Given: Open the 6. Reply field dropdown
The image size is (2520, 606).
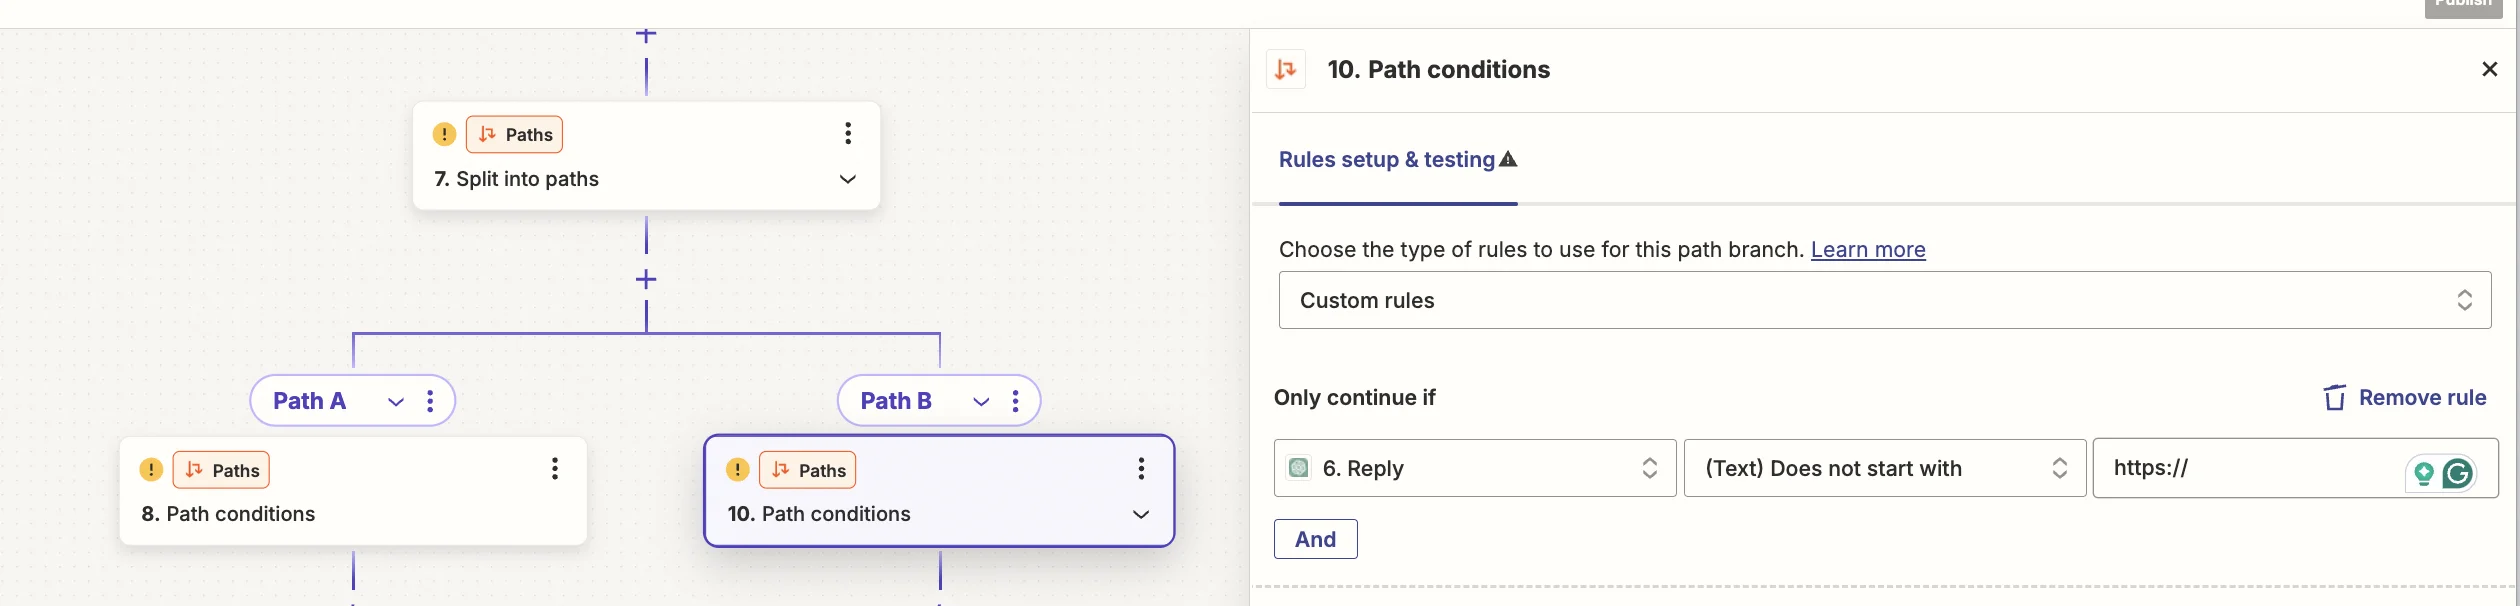Looking at the screenshot, I should point(1474,468).
